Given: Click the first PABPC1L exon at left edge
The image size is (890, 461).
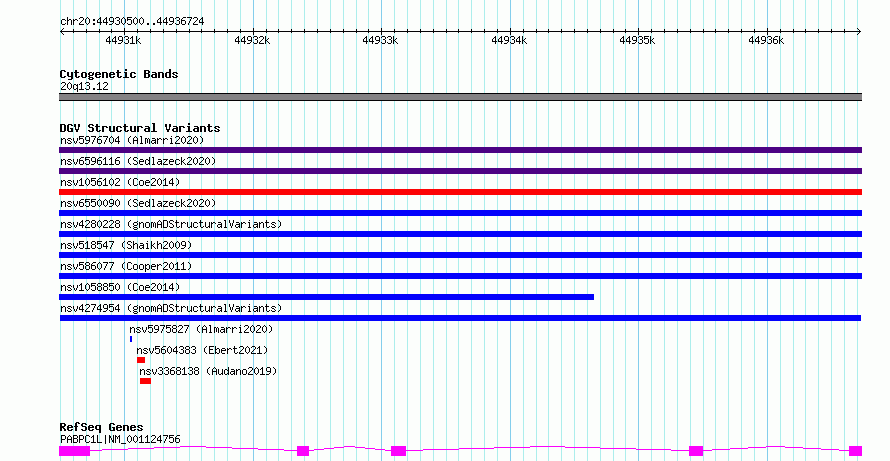Looking at the screenshot, I should tap(74, 451).
